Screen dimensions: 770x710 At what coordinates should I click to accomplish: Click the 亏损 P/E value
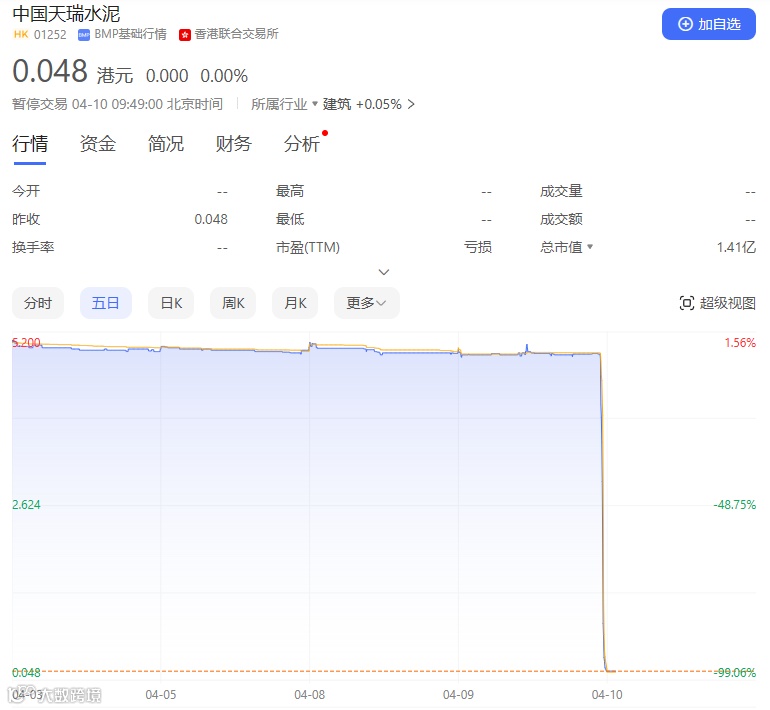[x=478, y=247]
